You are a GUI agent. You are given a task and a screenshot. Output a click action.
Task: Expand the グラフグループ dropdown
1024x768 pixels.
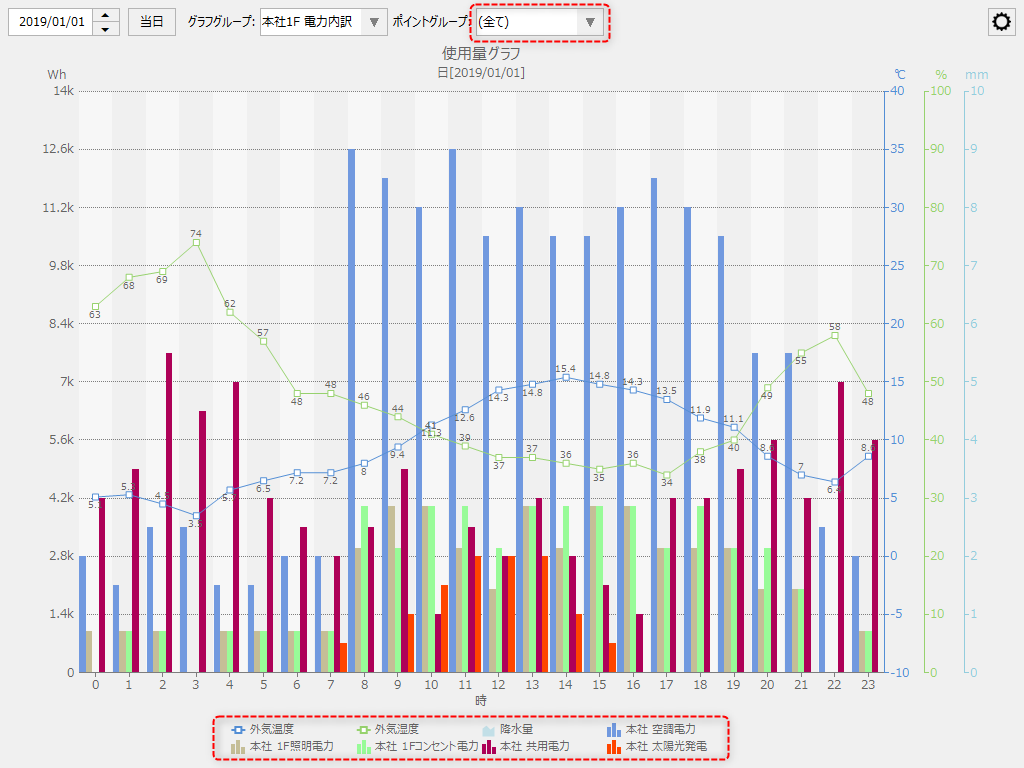(373, 22)
